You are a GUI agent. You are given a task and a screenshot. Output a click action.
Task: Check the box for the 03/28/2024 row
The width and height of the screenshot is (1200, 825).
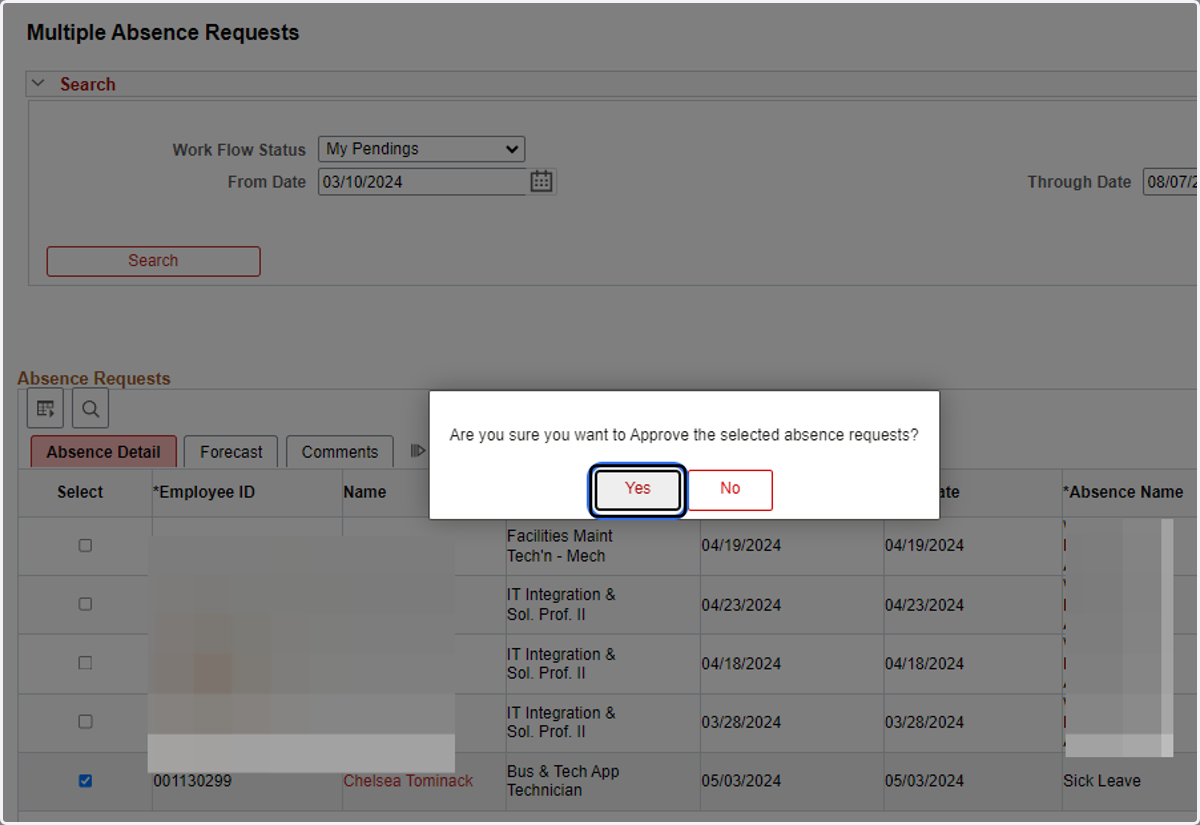coord(85,721)
